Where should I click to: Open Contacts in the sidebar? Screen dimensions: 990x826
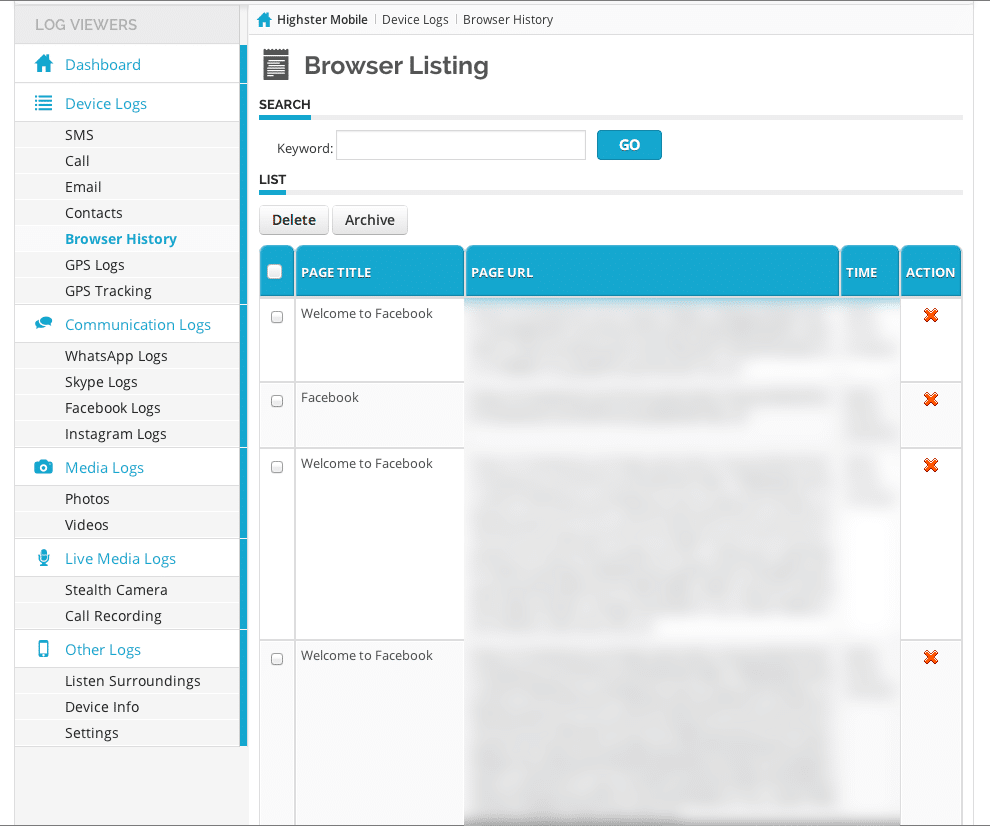coord(93,213)
